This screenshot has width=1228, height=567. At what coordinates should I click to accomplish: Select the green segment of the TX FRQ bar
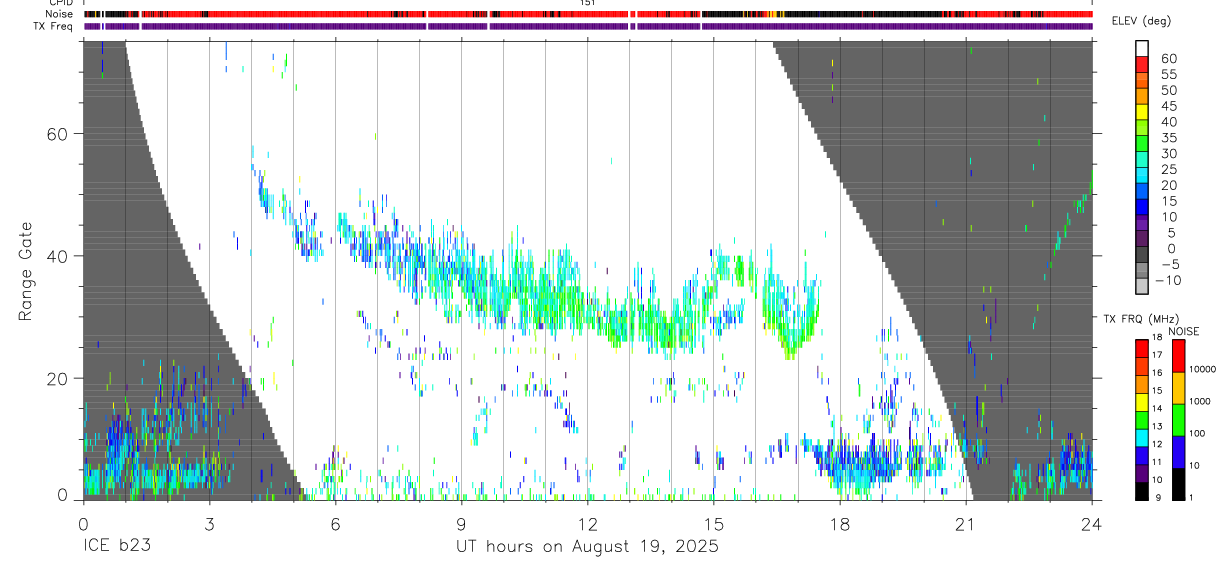[1142, 420]
